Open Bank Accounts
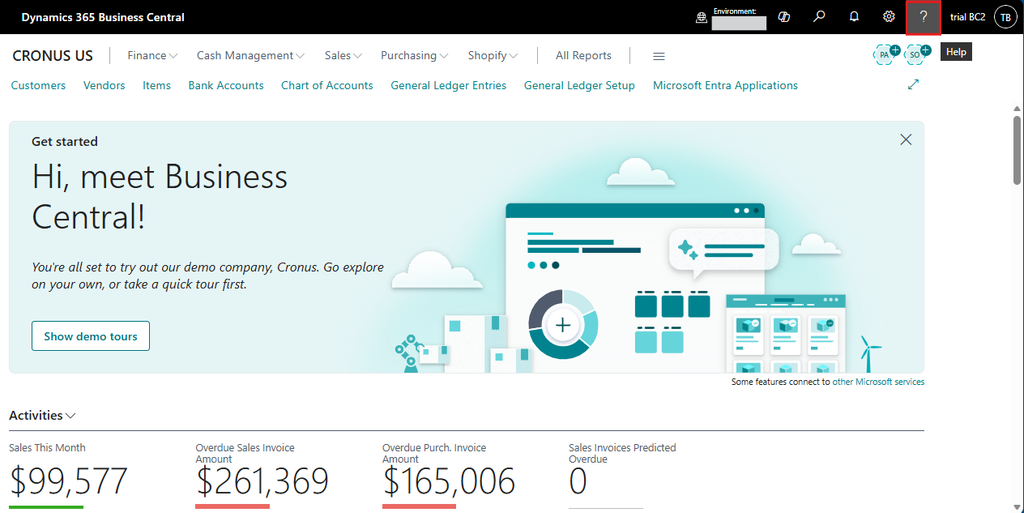 pos(226,86)
